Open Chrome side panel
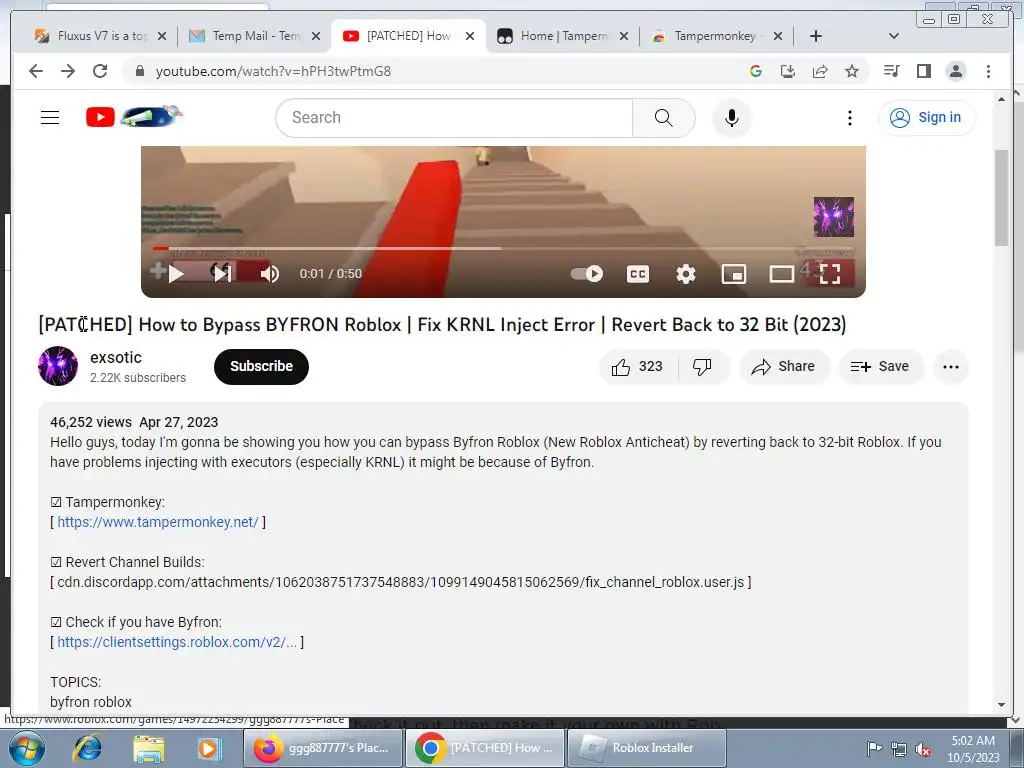Image resolution: width=1024 pixels, height=768 pixels. point(923,71)
